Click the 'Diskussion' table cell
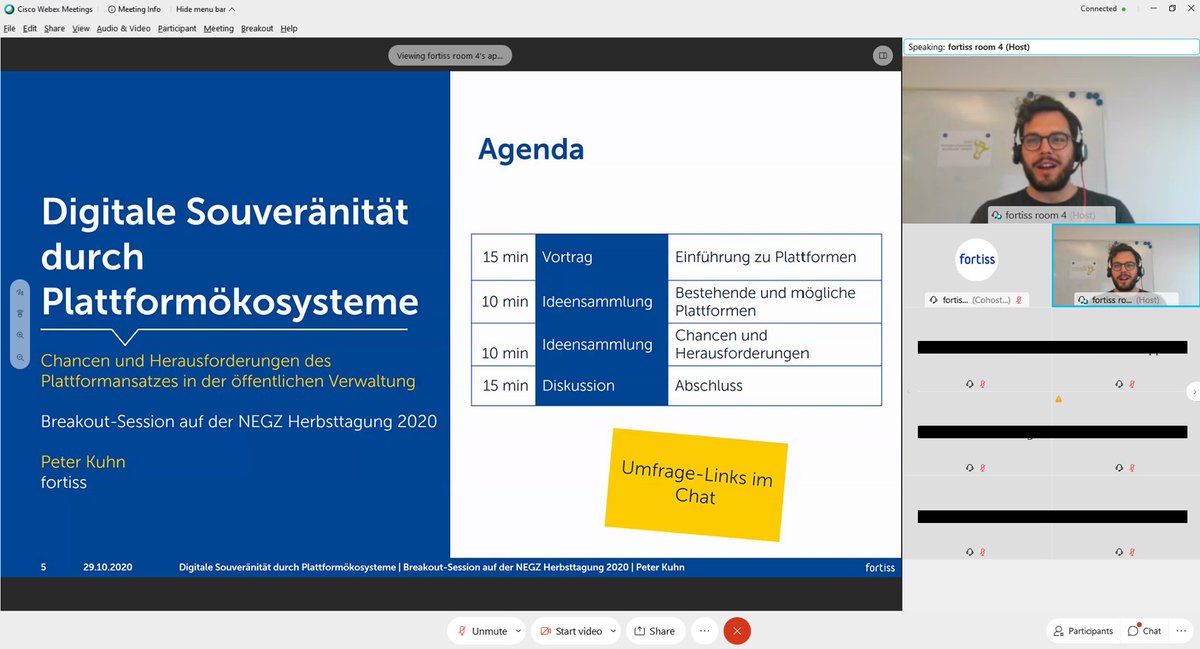1200x649 pixels. click(x=601, y=385)
